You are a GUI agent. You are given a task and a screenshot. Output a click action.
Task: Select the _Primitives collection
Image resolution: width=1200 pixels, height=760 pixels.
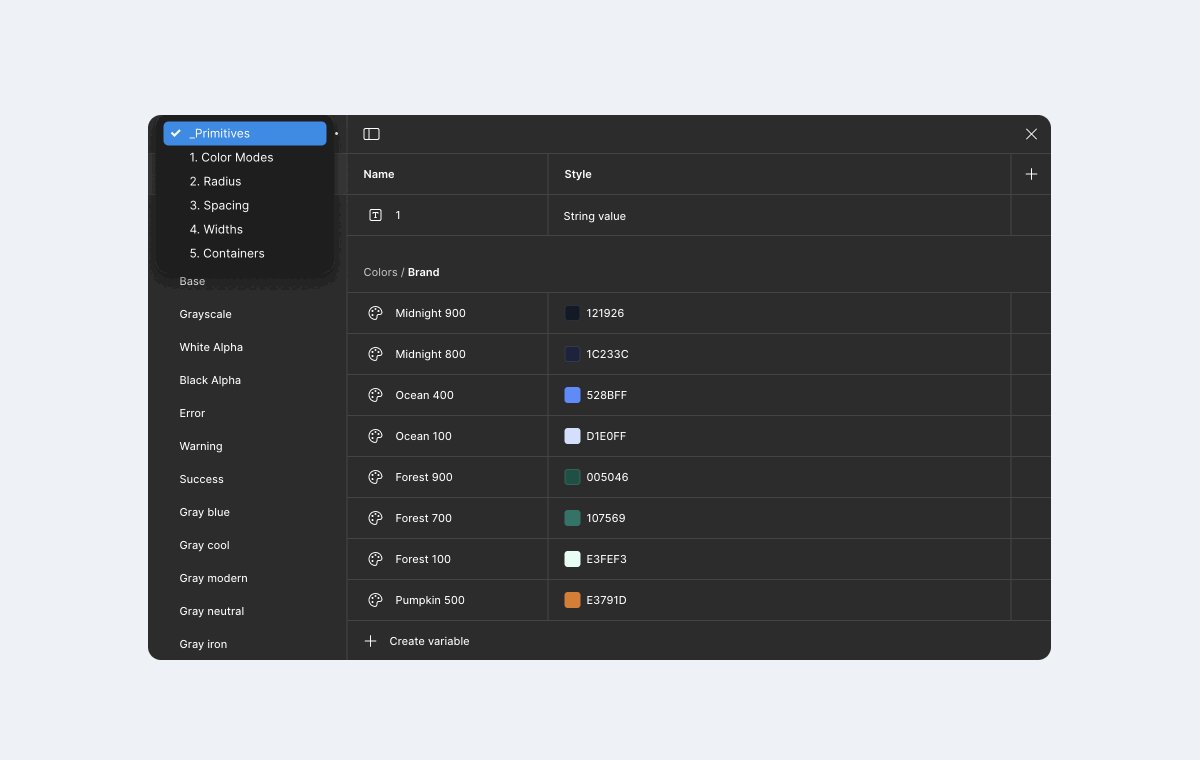coord(245,133)
